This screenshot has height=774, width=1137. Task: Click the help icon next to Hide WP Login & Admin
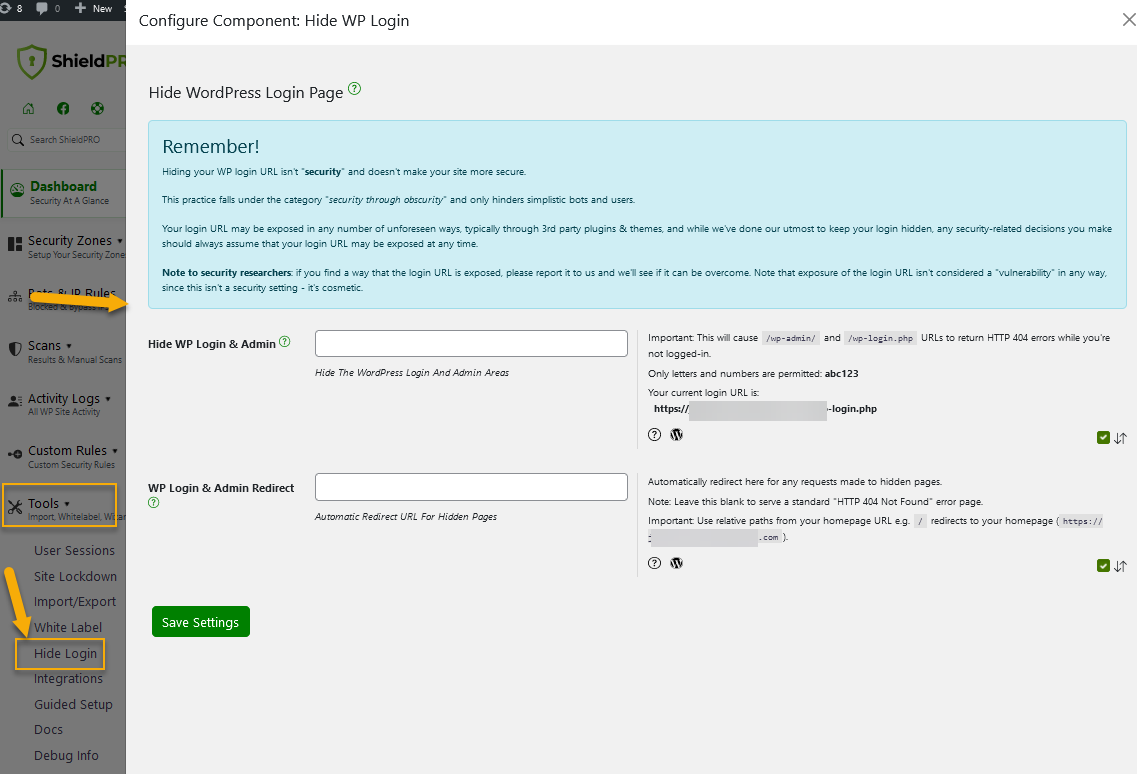(285, 342)
